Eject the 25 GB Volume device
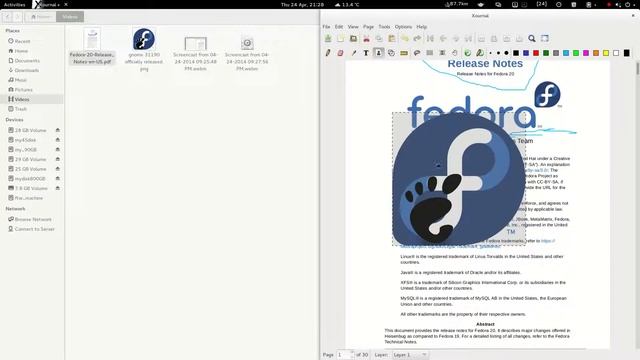 click(x=58, y=169)
